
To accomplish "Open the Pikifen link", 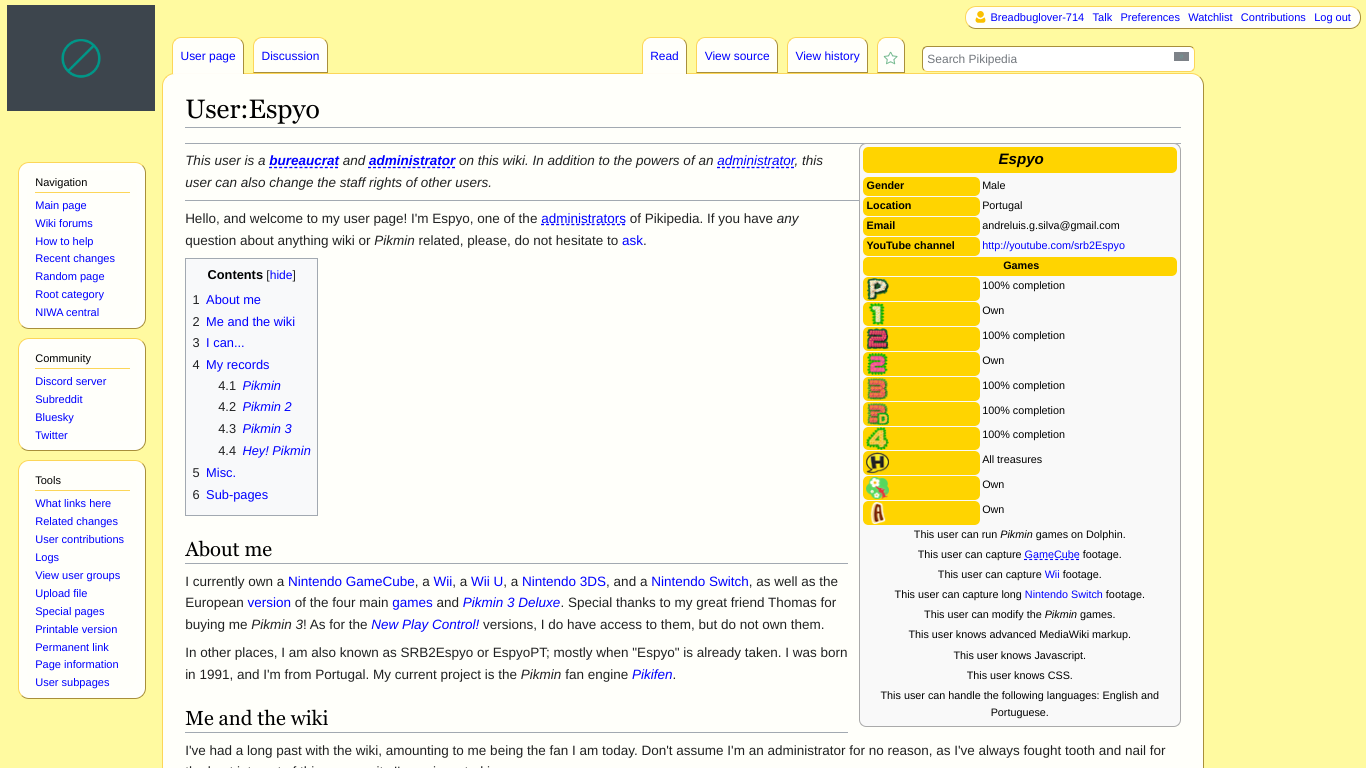I will (x=652, y=675).
